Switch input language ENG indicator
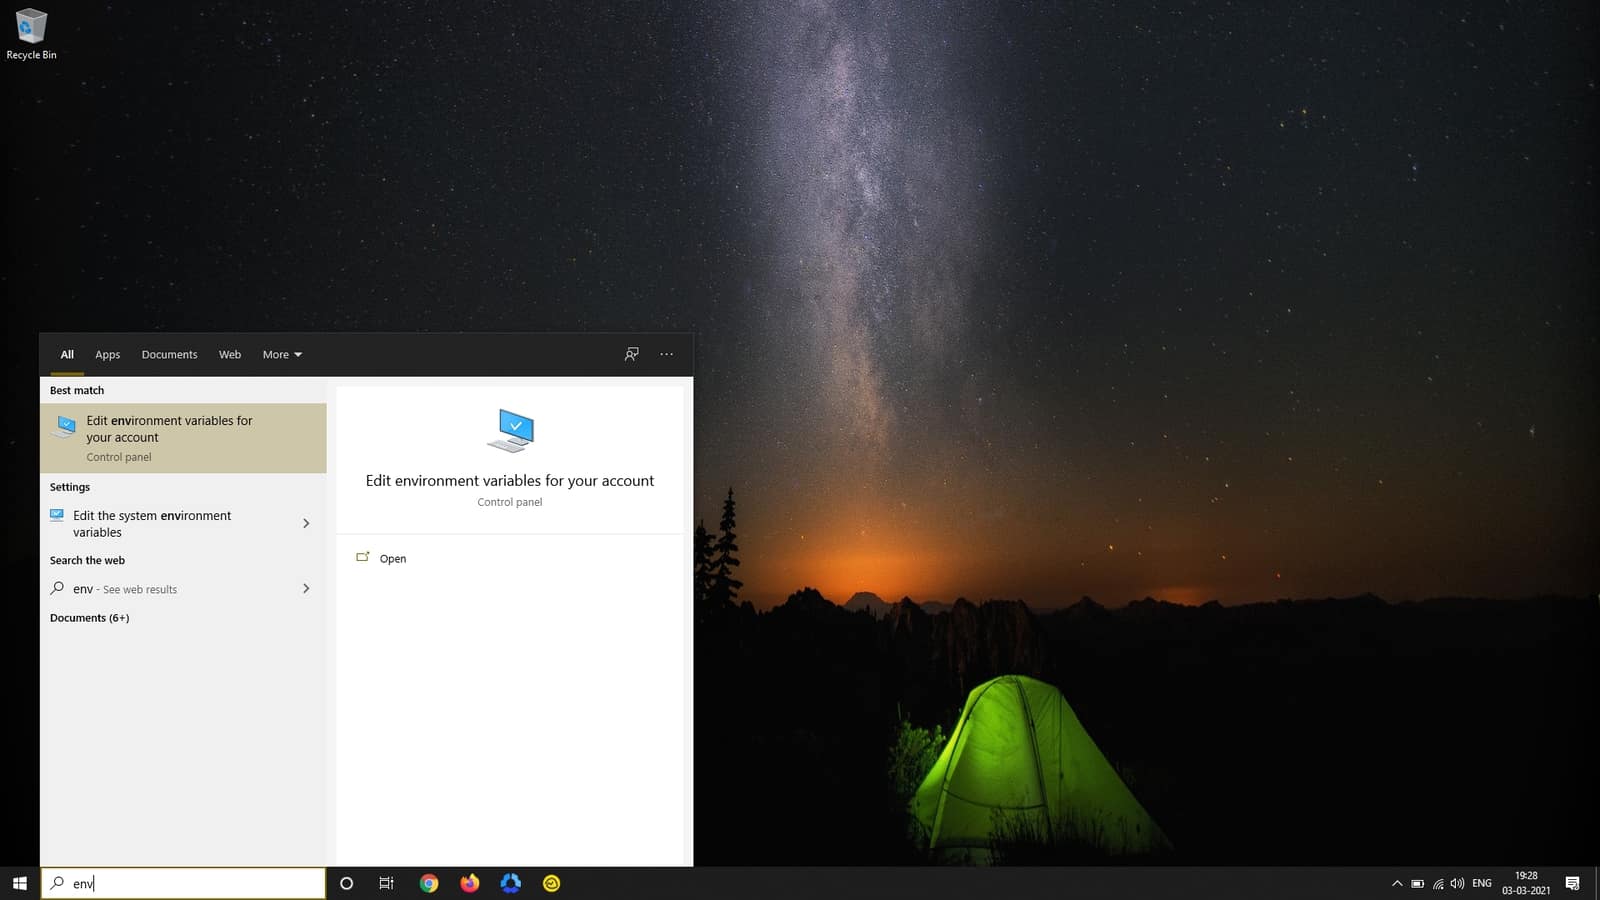The width and height of the screenshot is (1600, 900). [x=1482, y=883]
